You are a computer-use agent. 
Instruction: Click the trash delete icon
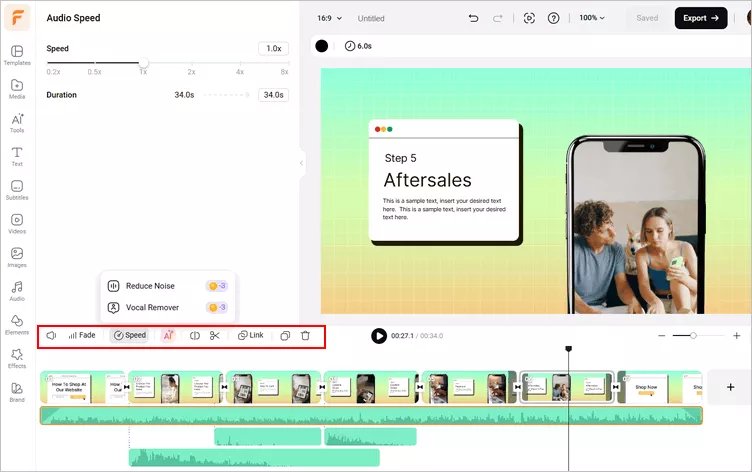pyautogui.click(x=306, y=336)
